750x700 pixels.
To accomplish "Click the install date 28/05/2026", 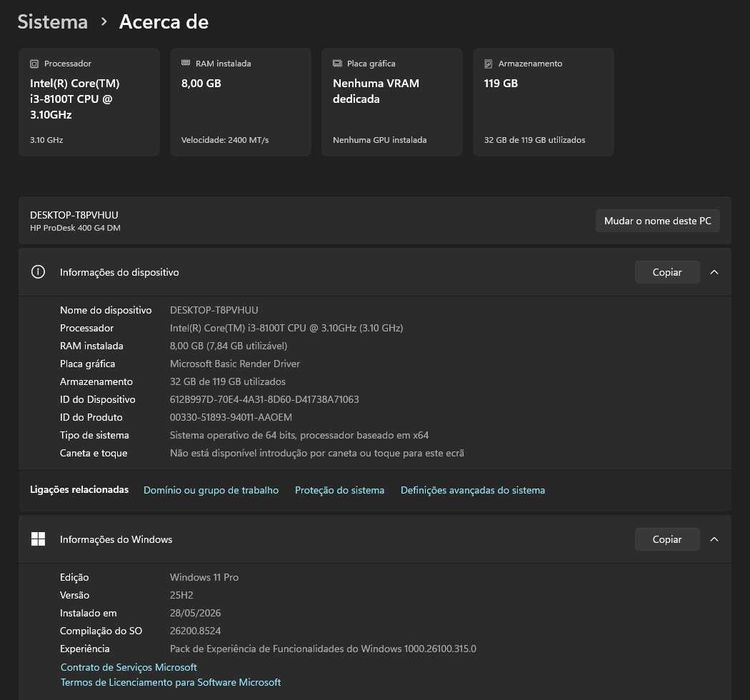I will coord(195,613).
